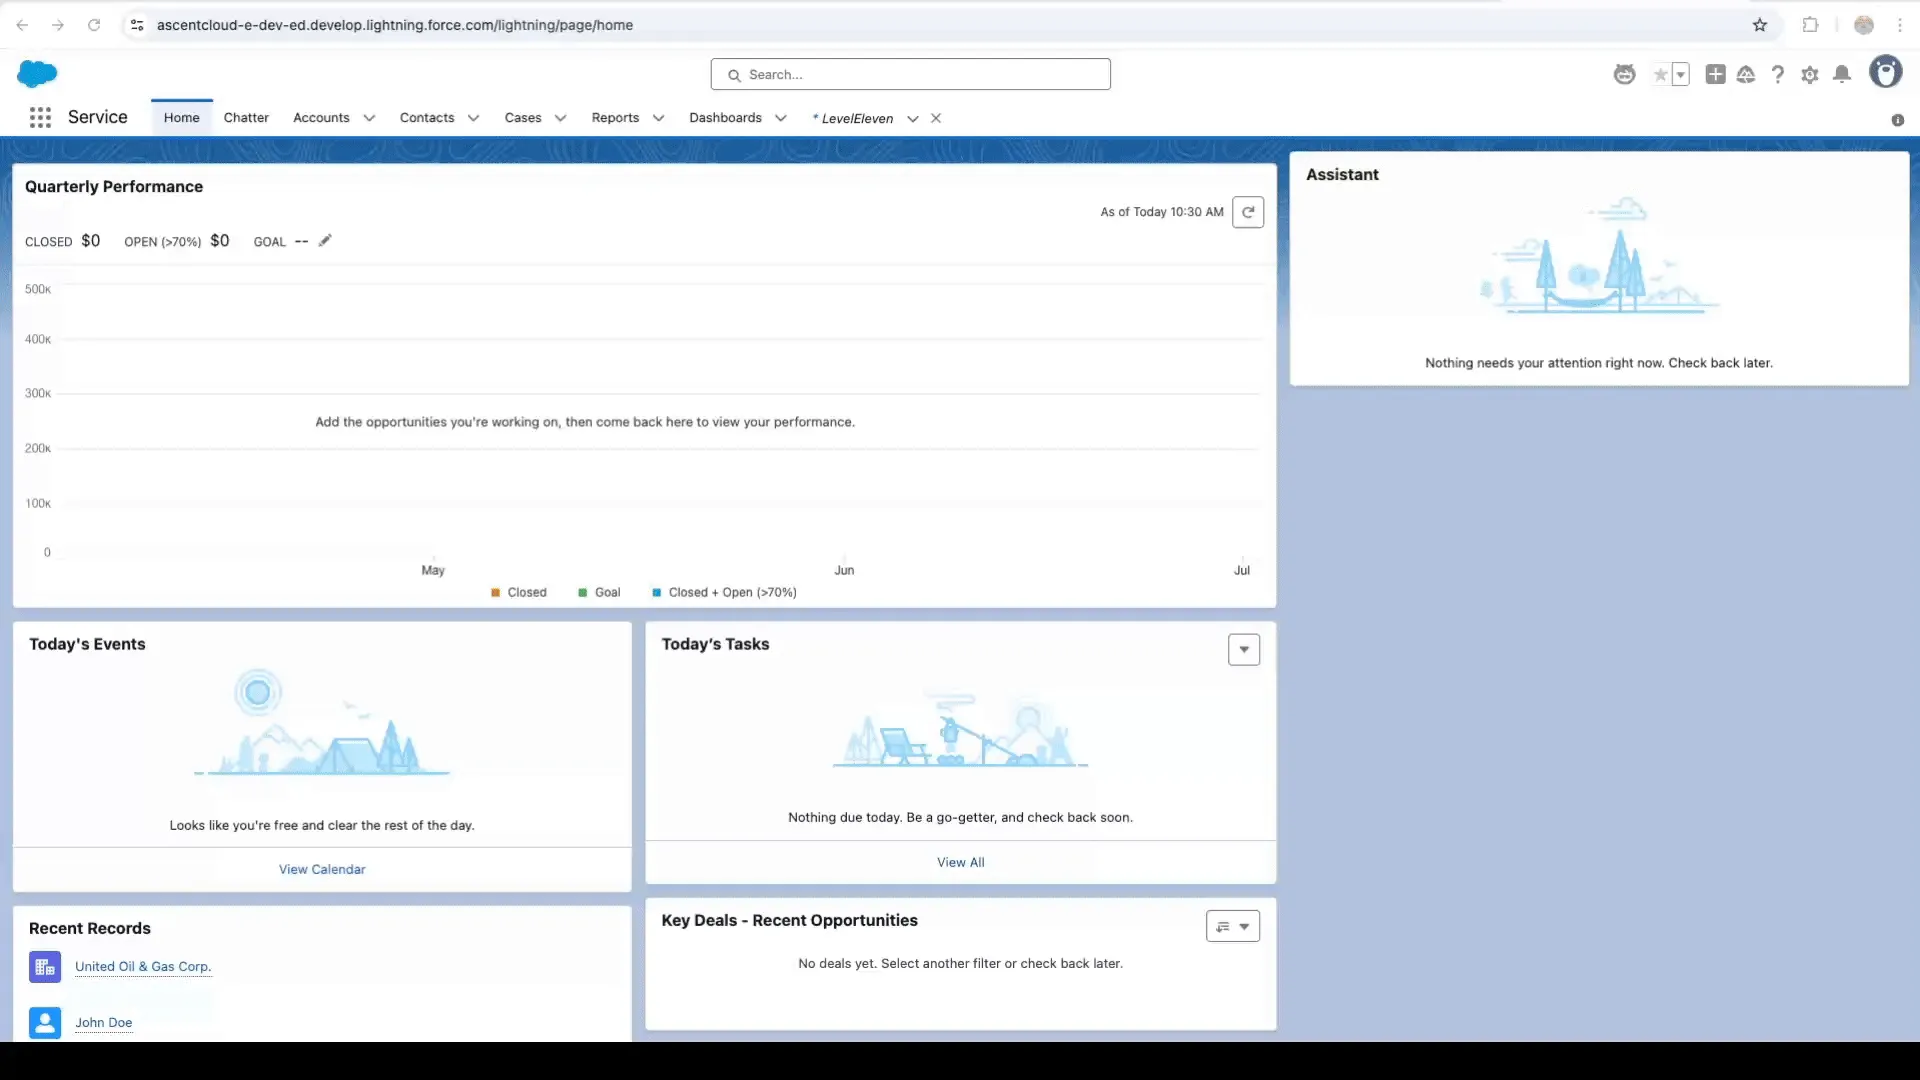Edit the goal with pencil icon

click(x=325, y=241)
